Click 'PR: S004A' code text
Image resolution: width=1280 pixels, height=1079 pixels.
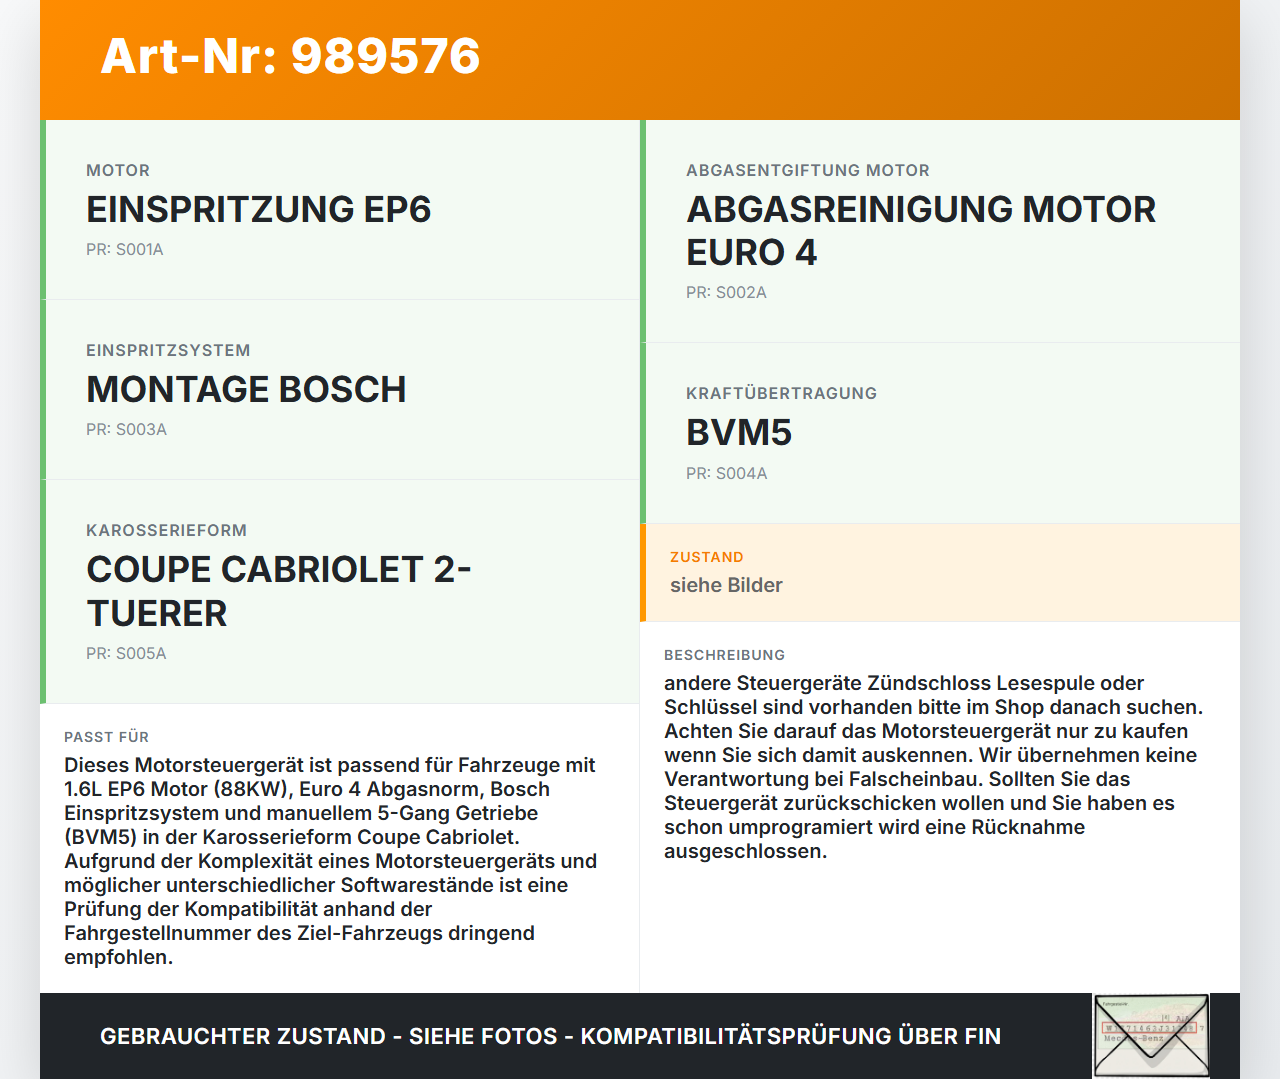pos(727,473)
